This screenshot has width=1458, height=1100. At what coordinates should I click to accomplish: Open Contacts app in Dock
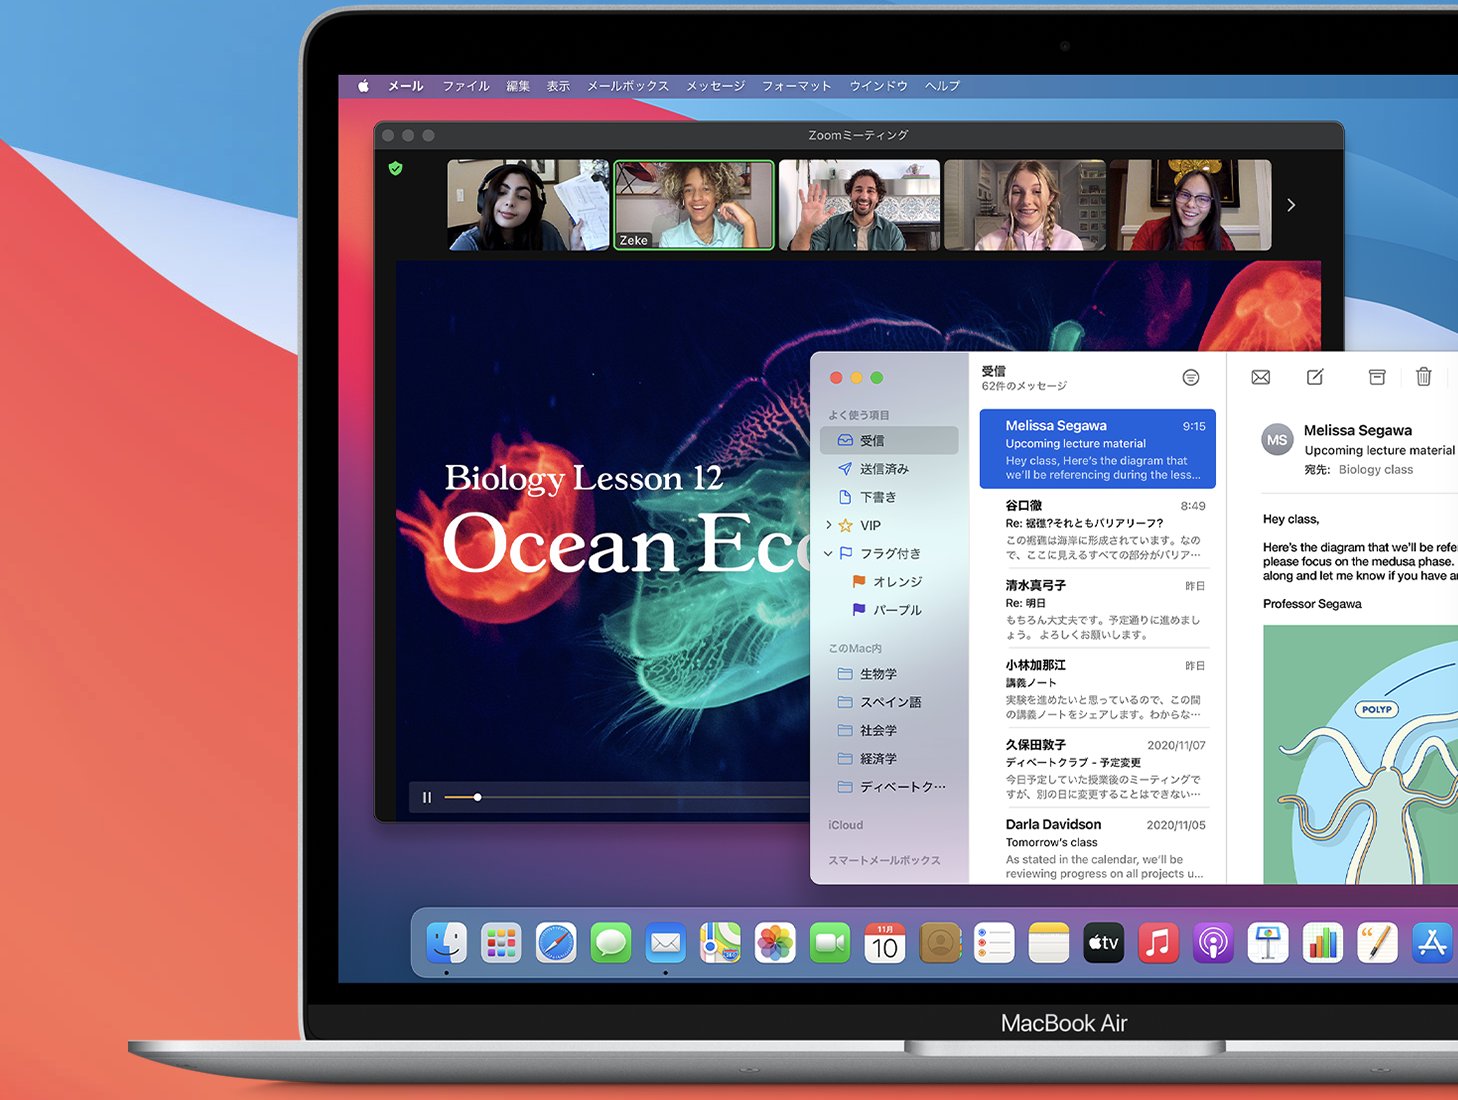click(x=940, y=942)
